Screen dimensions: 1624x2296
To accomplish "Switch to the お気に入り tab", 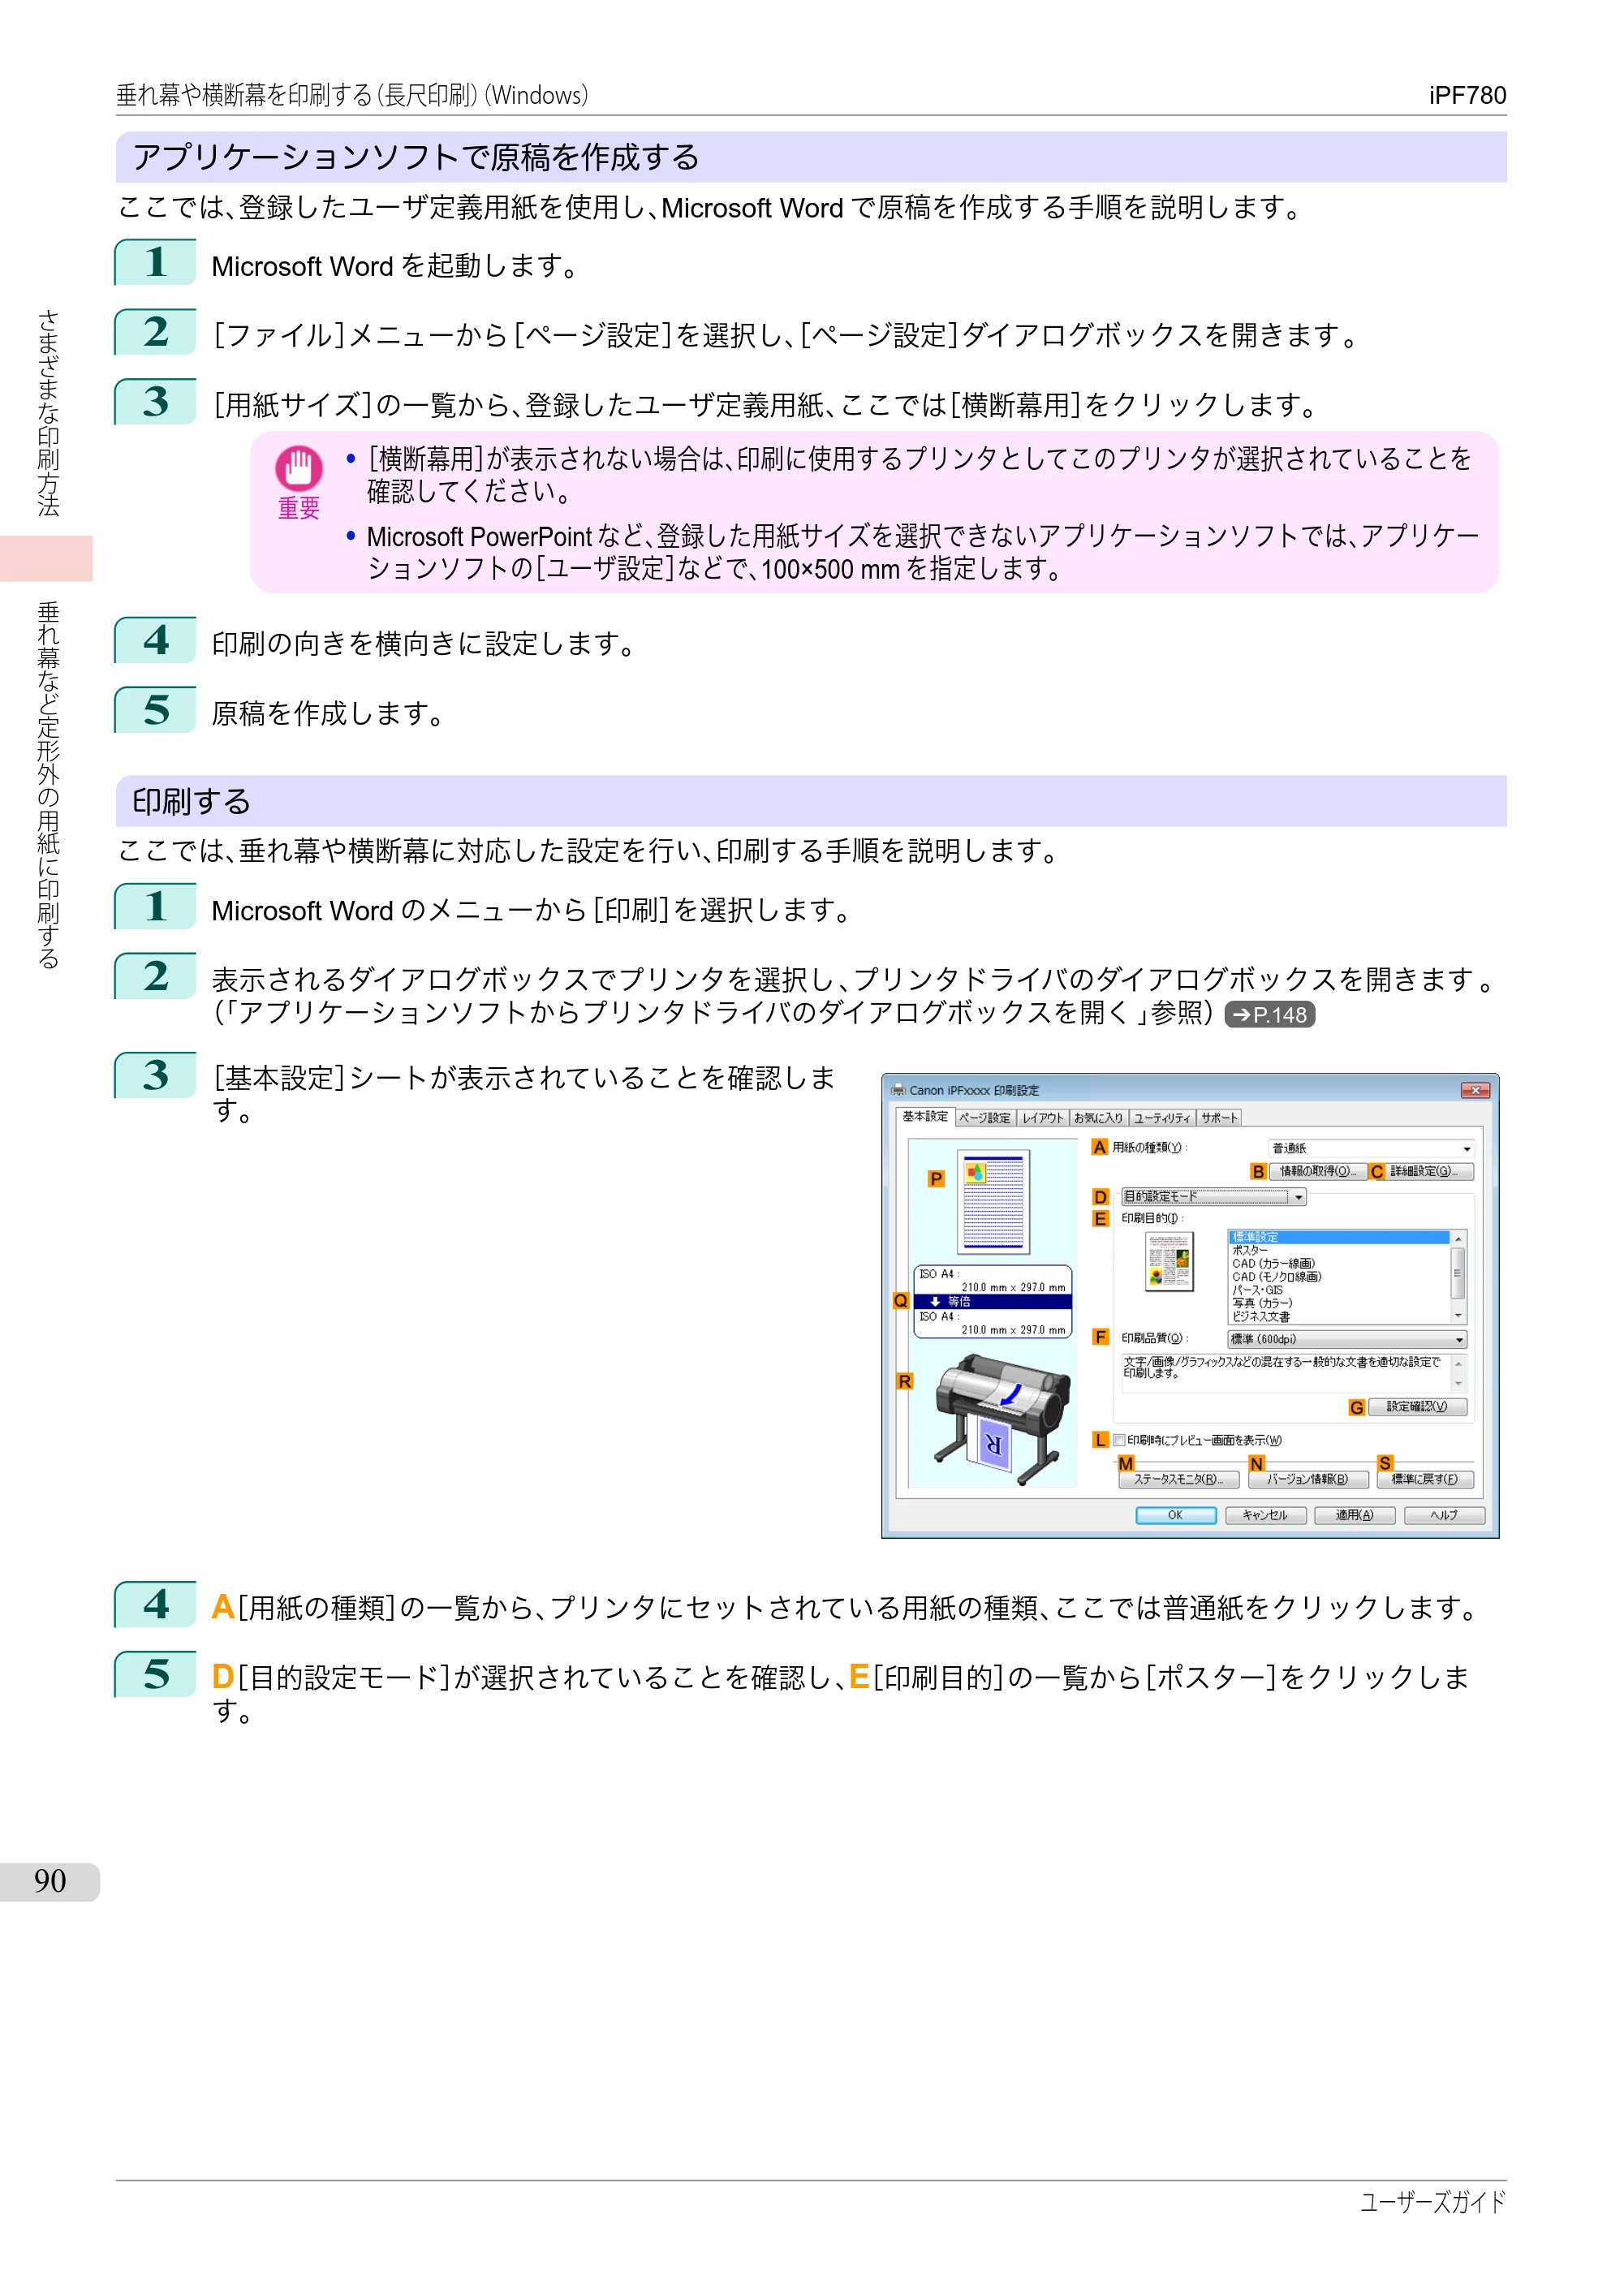I will coord(1098,1118).
